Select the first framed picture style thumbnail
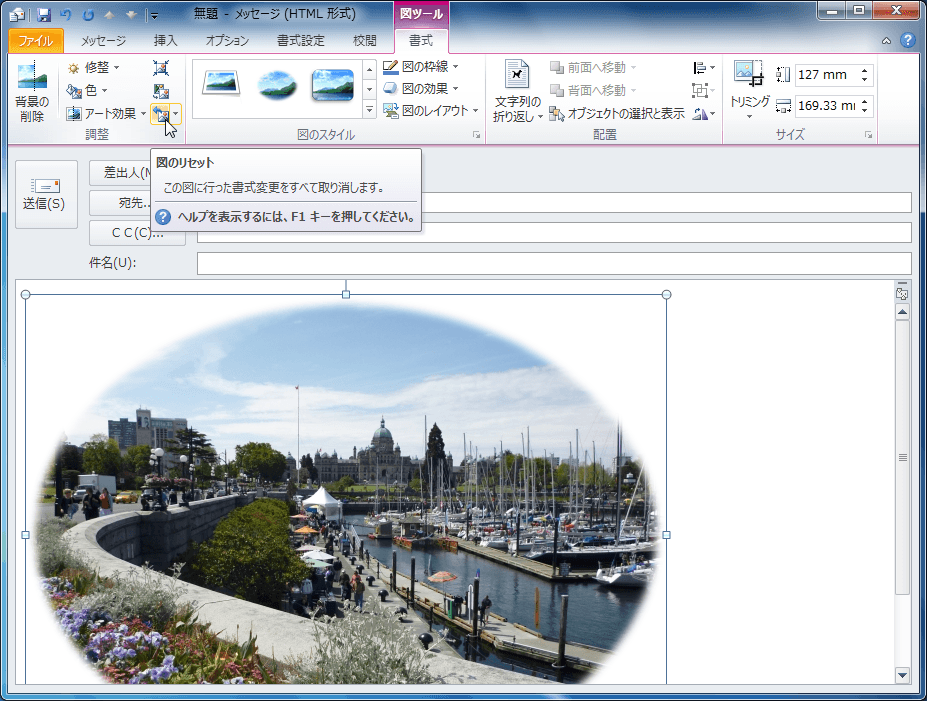The height and width of the screenshot is (701, 927). (x=221, y=84)
